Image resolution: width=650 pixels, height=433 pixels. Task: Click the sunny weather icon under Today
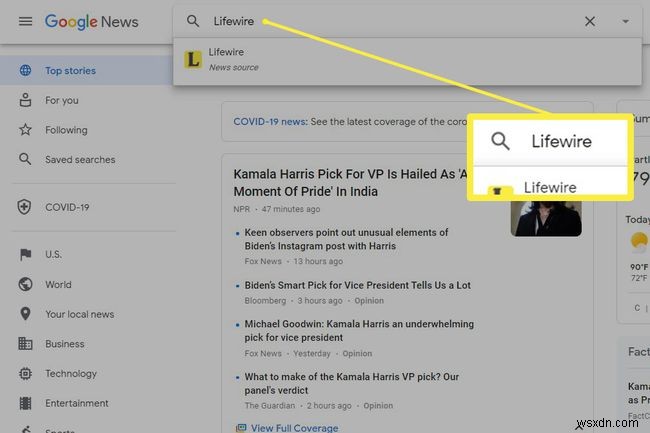[x=639, y=242]
